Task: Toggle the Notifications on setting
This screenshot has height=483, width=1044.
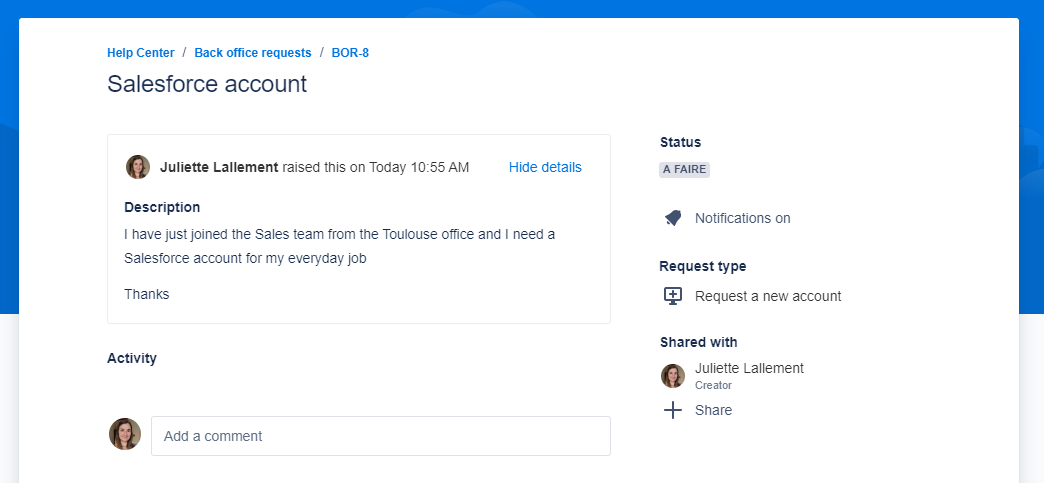Action: 742,218
